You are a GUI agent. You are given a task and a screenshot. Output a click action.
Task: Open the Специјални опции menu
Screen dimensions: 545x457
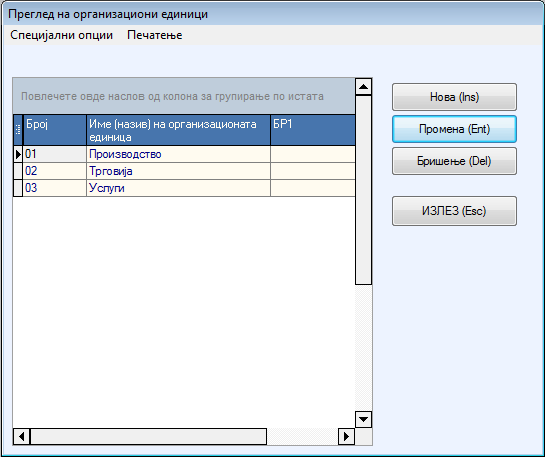tap(62, 35)
